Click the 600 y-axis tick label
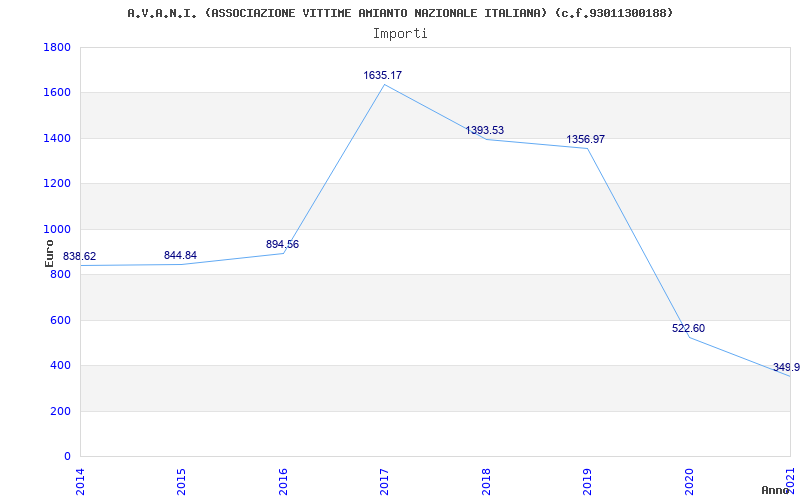Screen dimensions: 800x500 [61, 320]
